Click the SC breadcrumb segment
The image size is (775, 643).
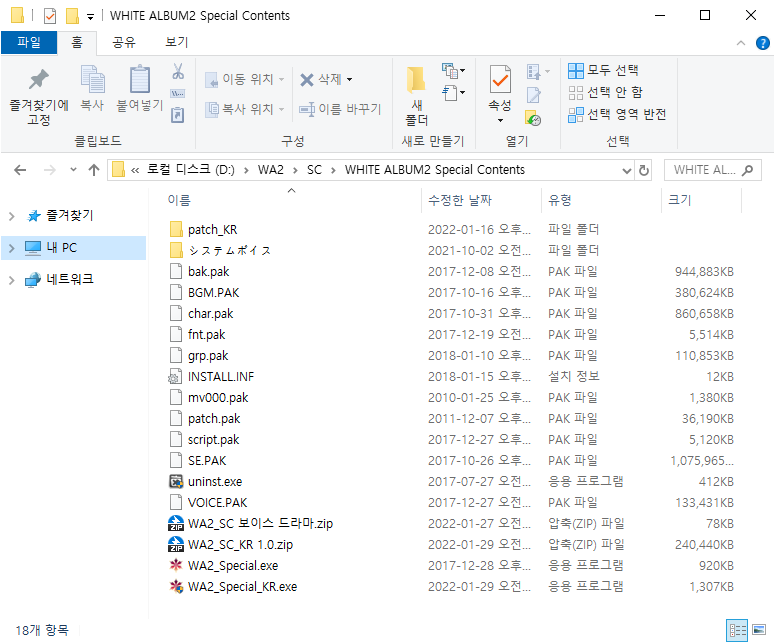314,170
